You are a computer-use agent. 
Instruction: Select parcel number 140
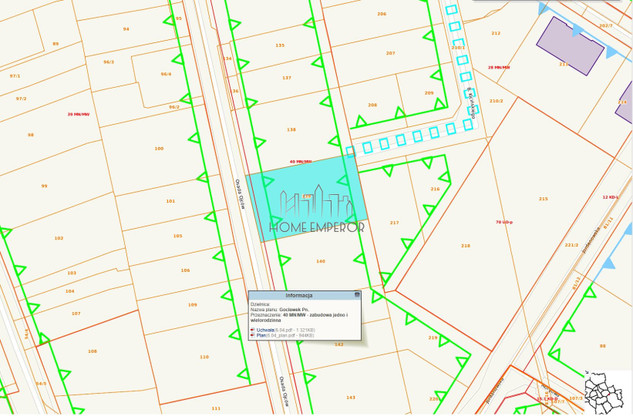[x=320, y=261]
